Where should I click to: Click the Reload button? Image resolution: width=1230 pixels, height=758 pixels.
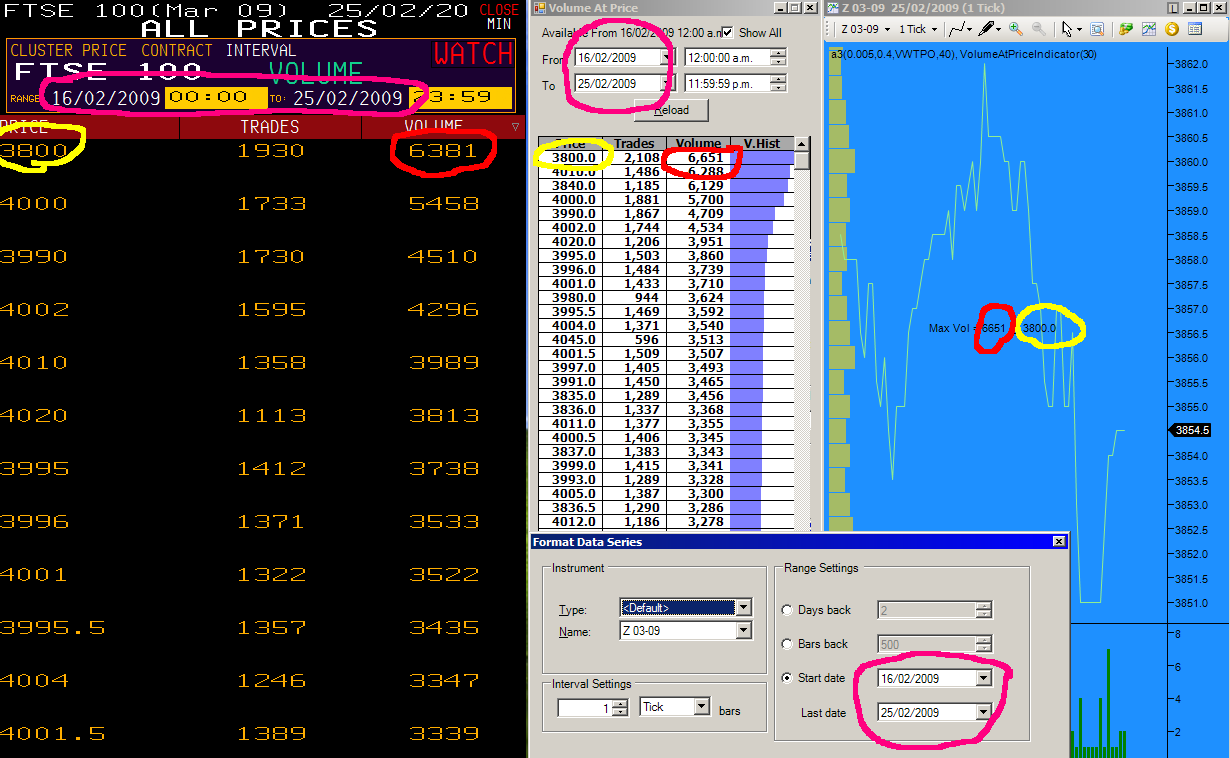pos(672,110)
